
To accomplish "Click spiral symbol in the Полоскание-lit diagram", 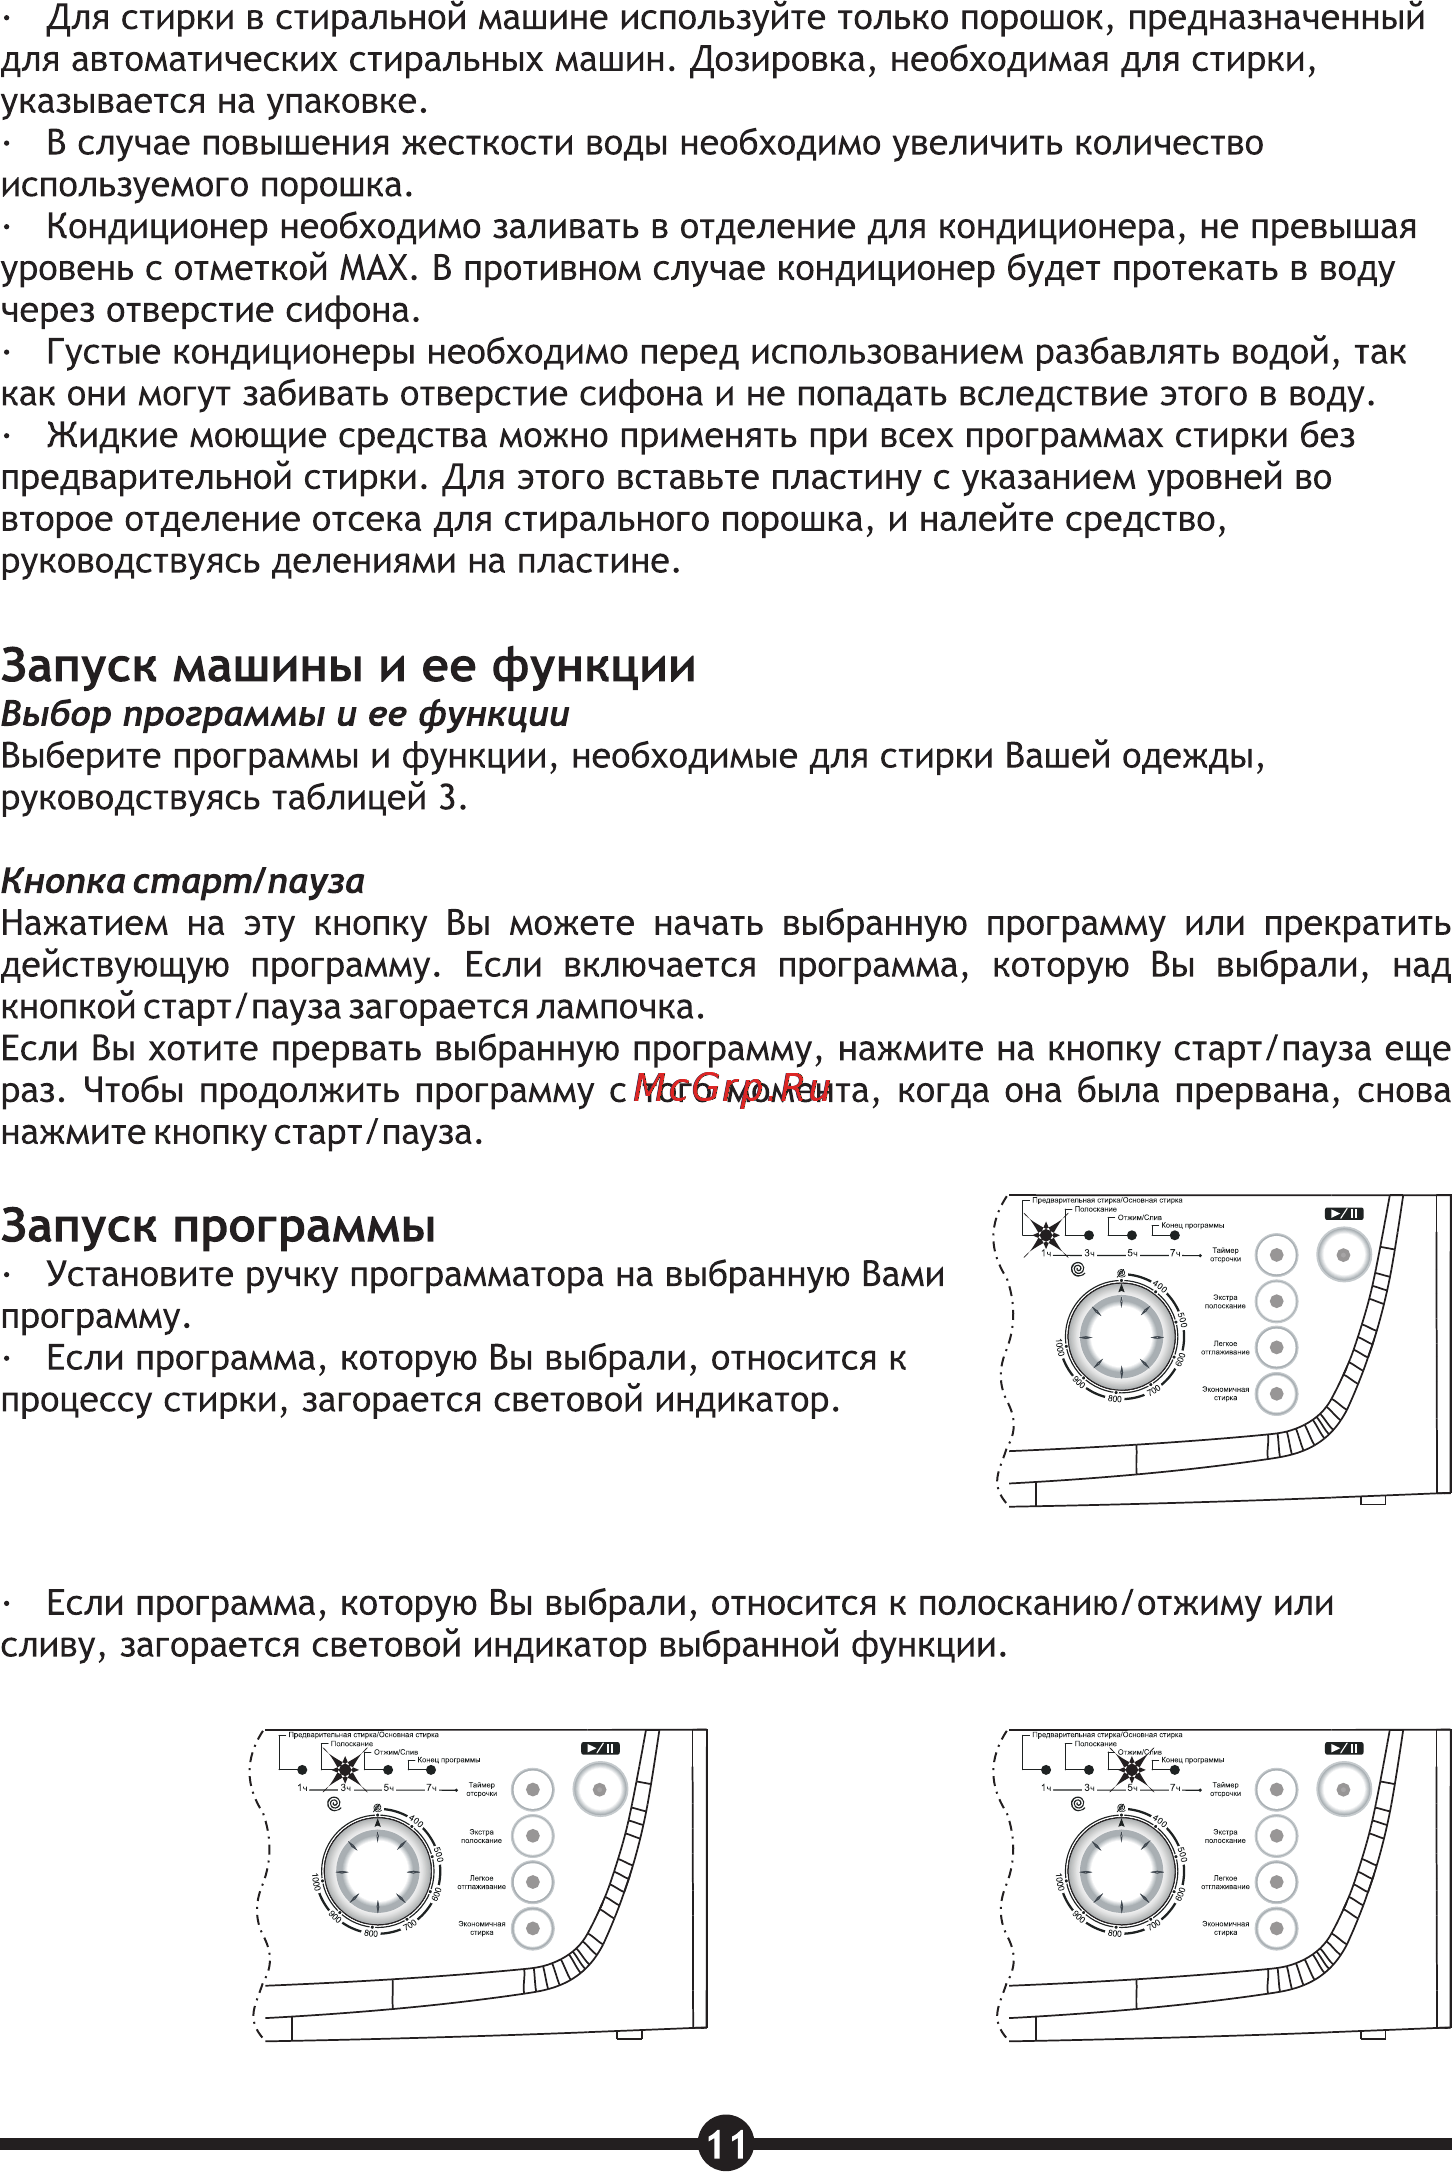I will tap(334, 1805).
